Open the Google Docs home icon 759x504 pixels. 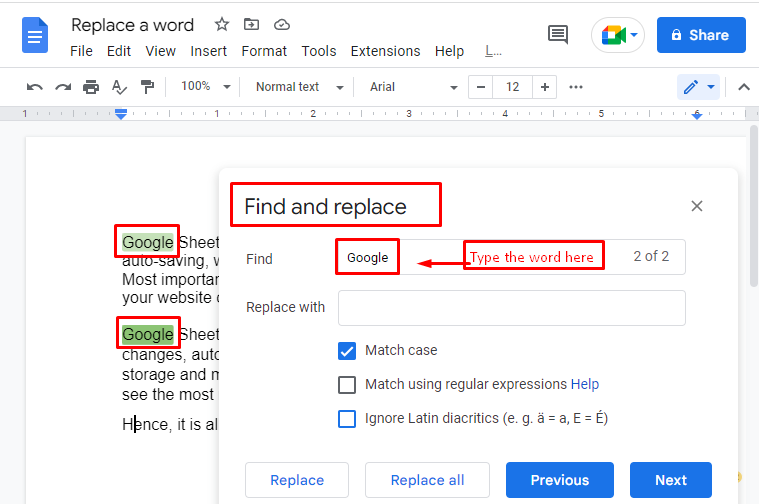click(35, 35)
